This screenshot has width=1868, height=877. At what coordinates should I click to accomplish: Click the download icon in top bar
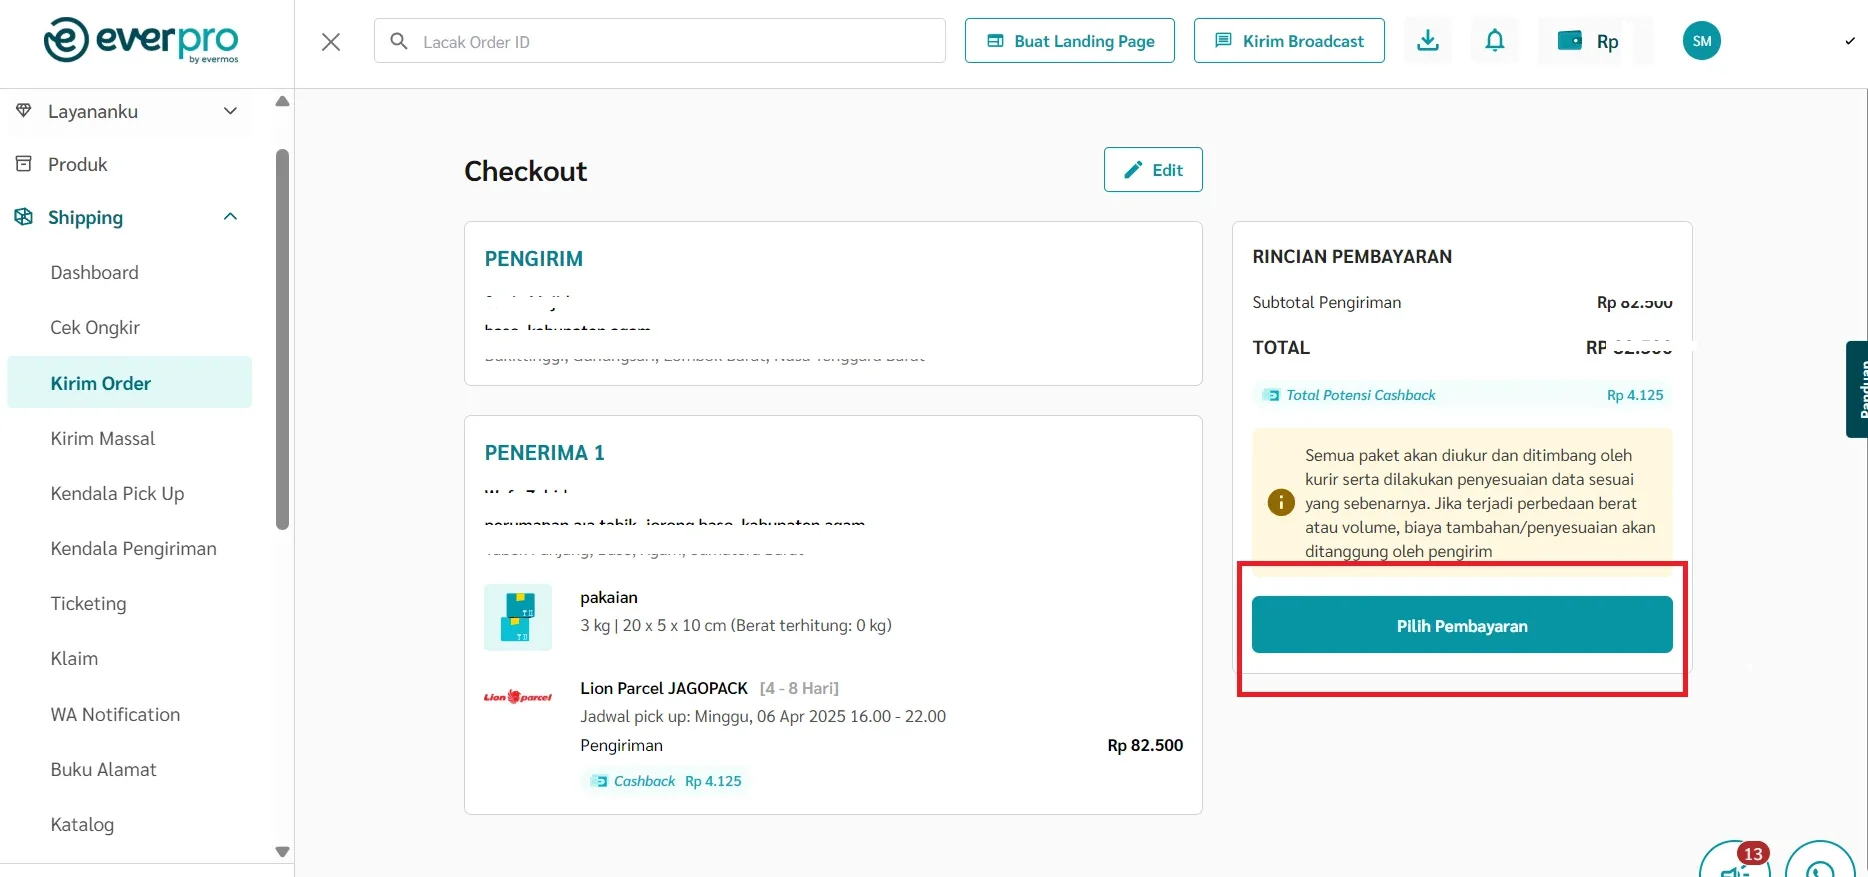[x=1428, y=41]
